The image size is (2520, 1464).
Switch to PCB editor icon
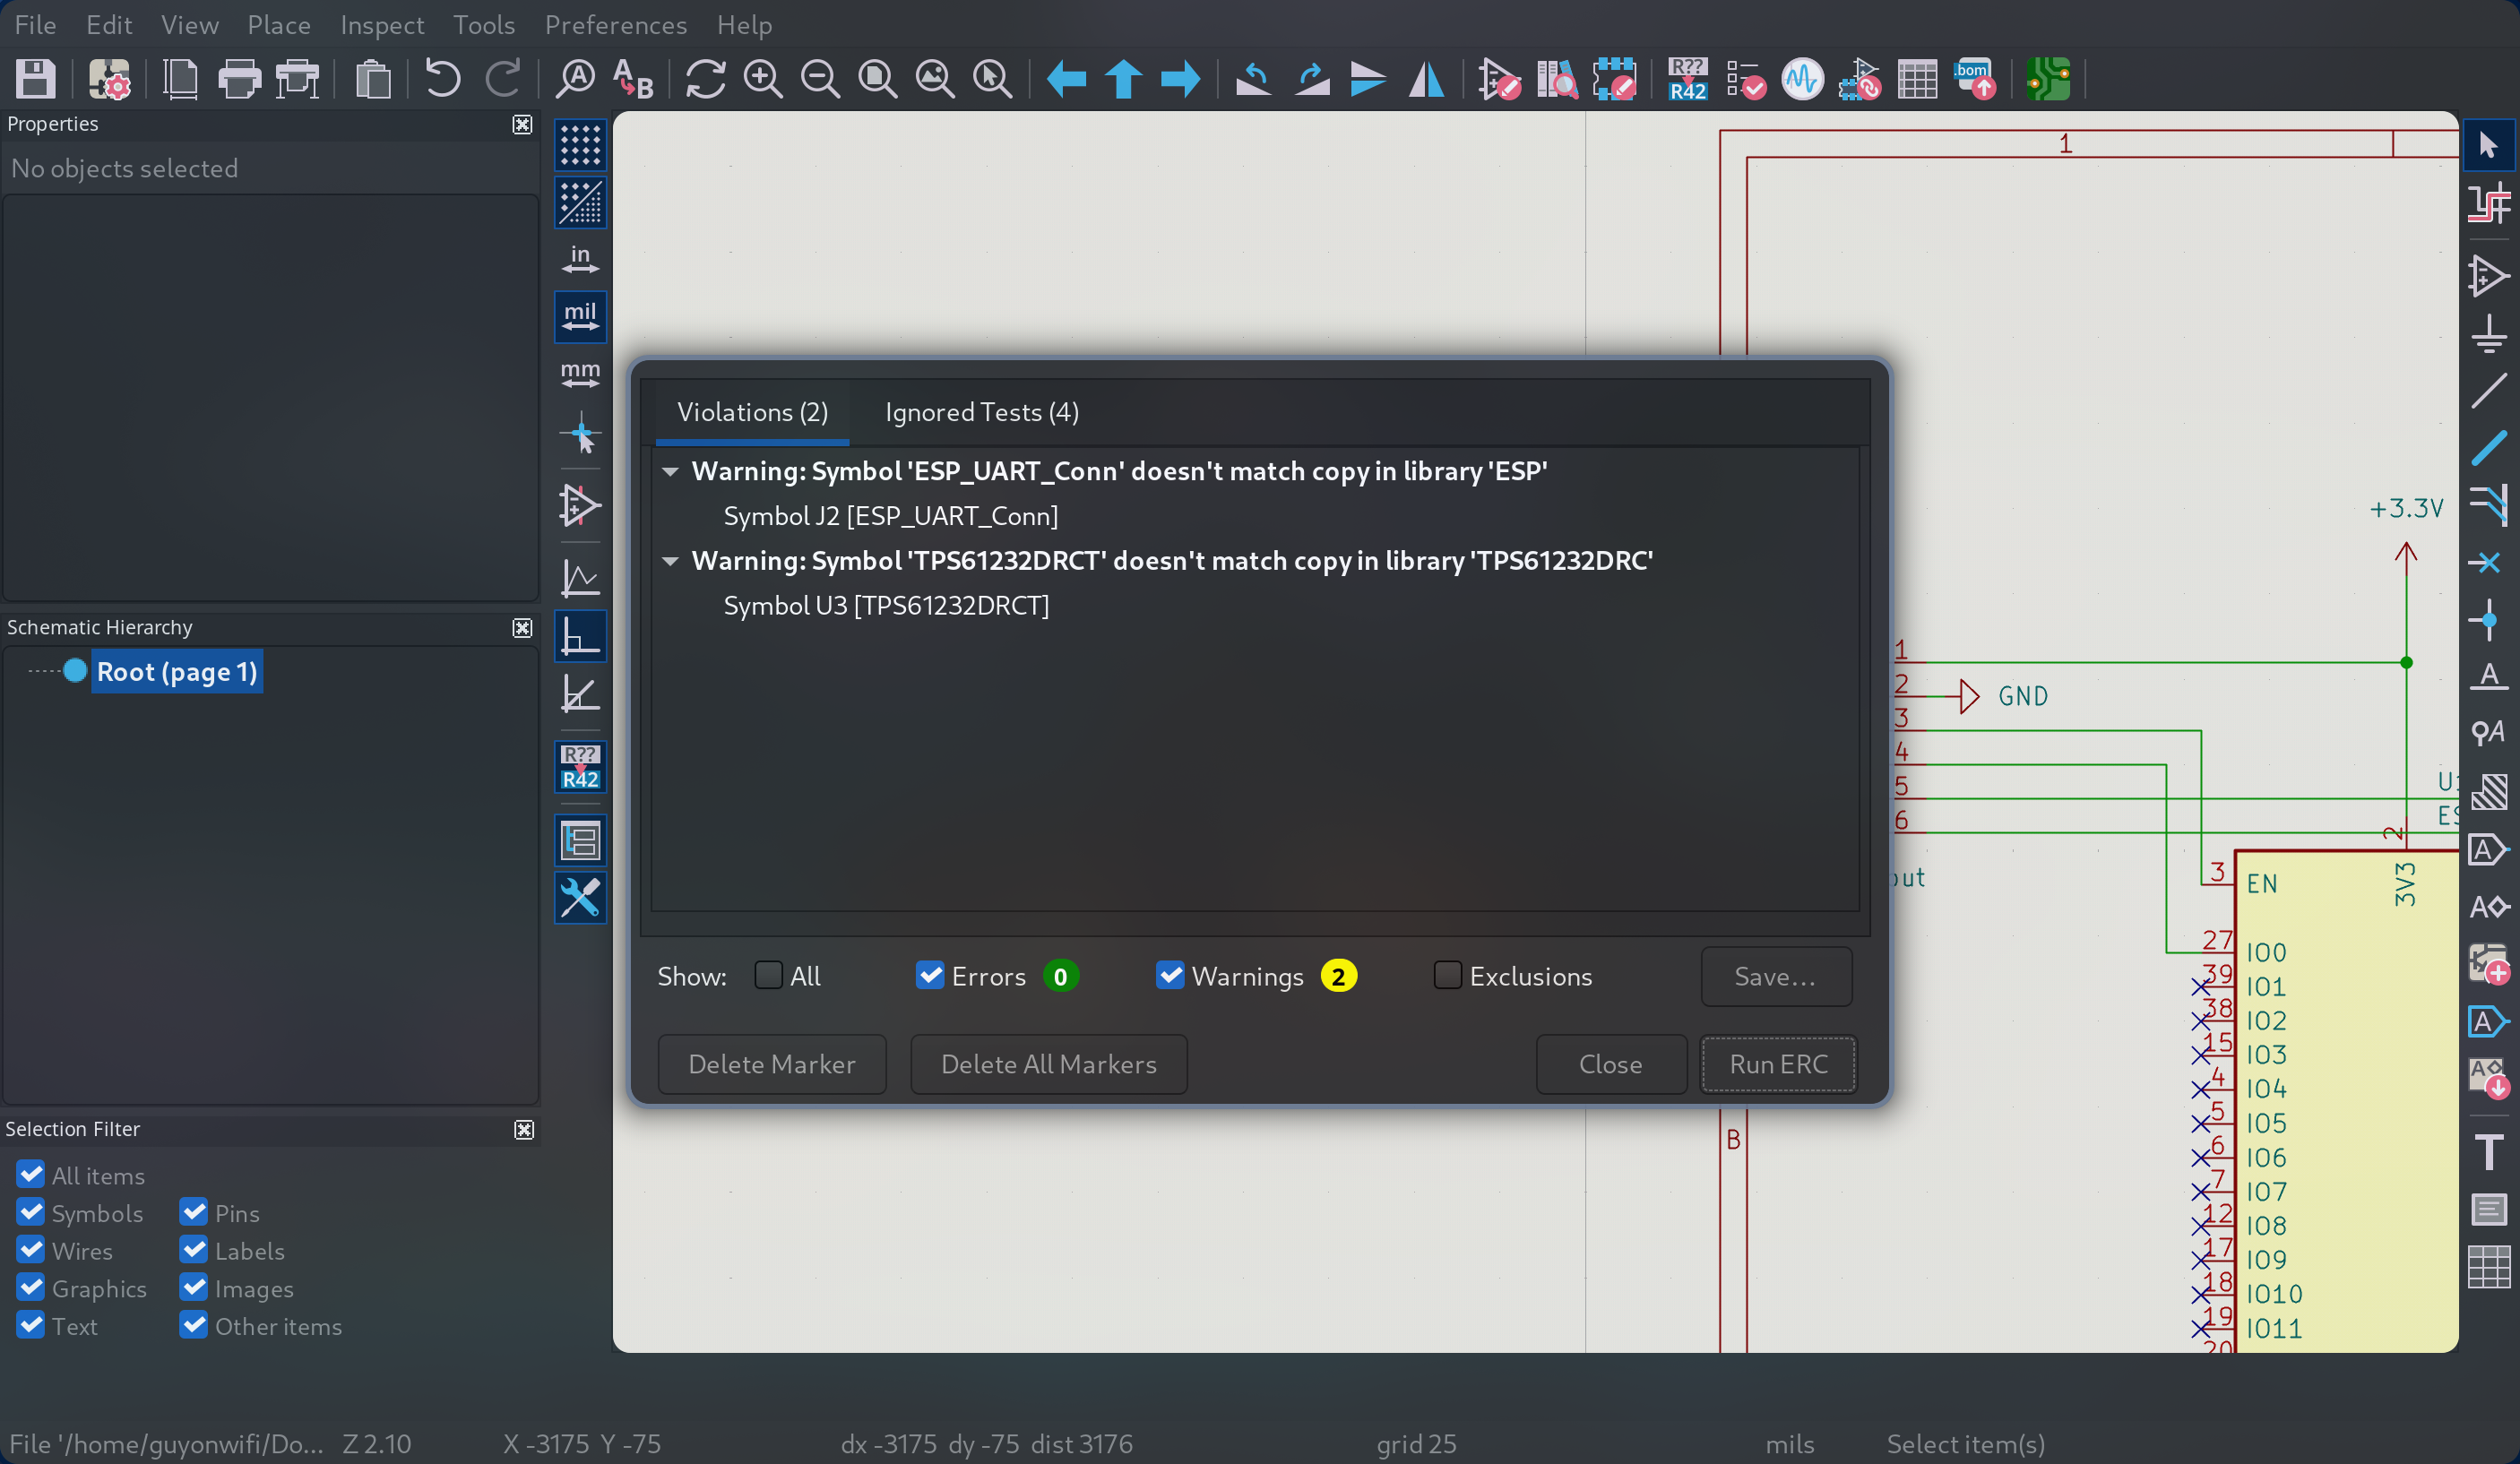(2047, 78)
